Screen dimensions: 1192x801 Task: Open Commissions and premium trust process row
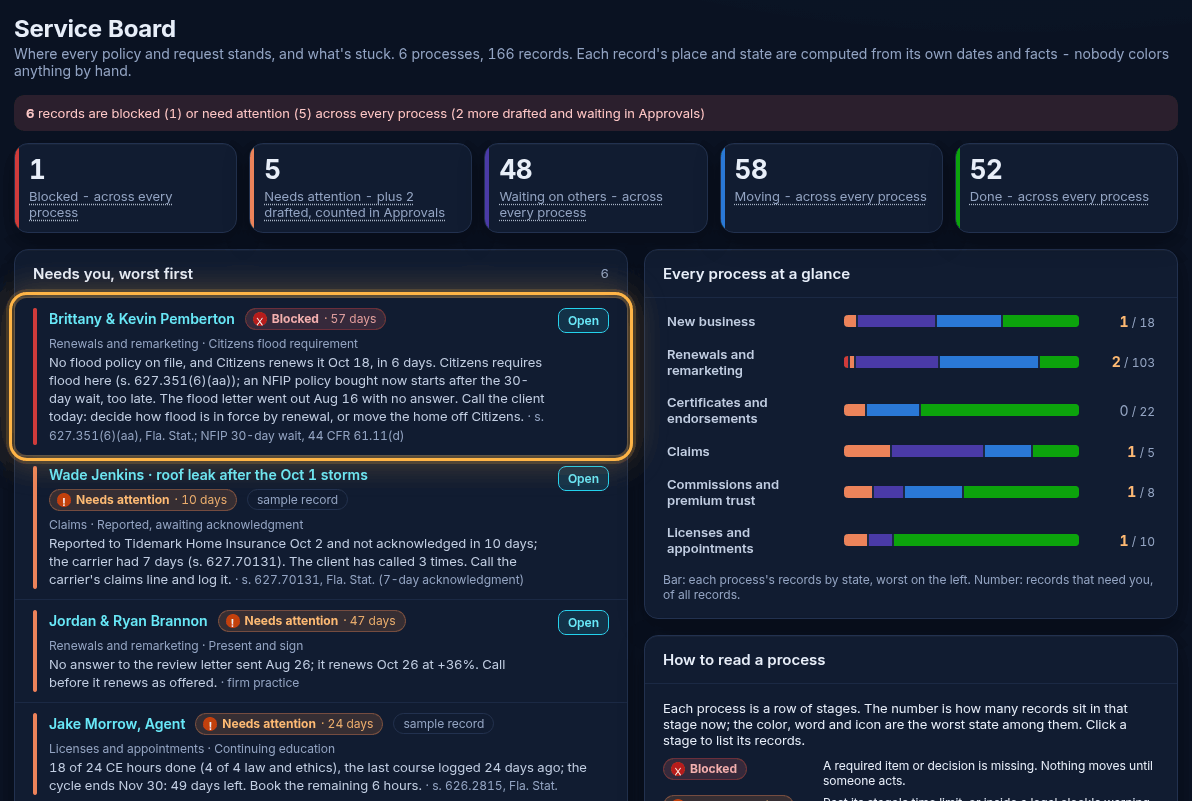911,492
